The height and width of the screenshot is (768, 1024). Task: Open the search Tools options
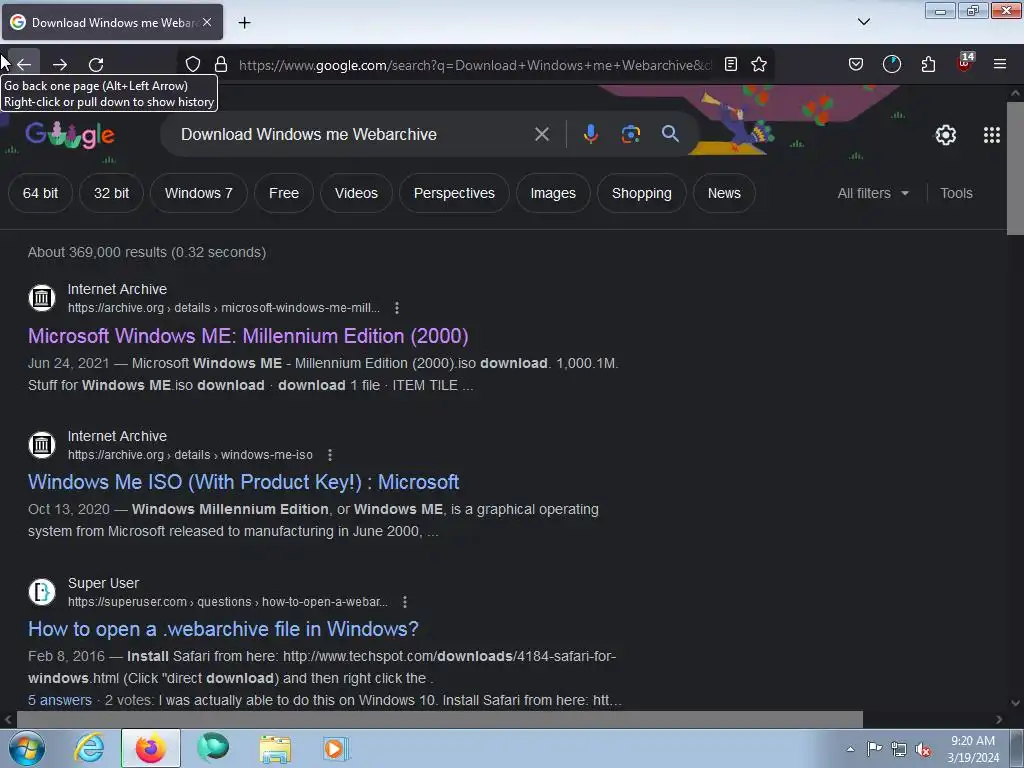point(956,193)
